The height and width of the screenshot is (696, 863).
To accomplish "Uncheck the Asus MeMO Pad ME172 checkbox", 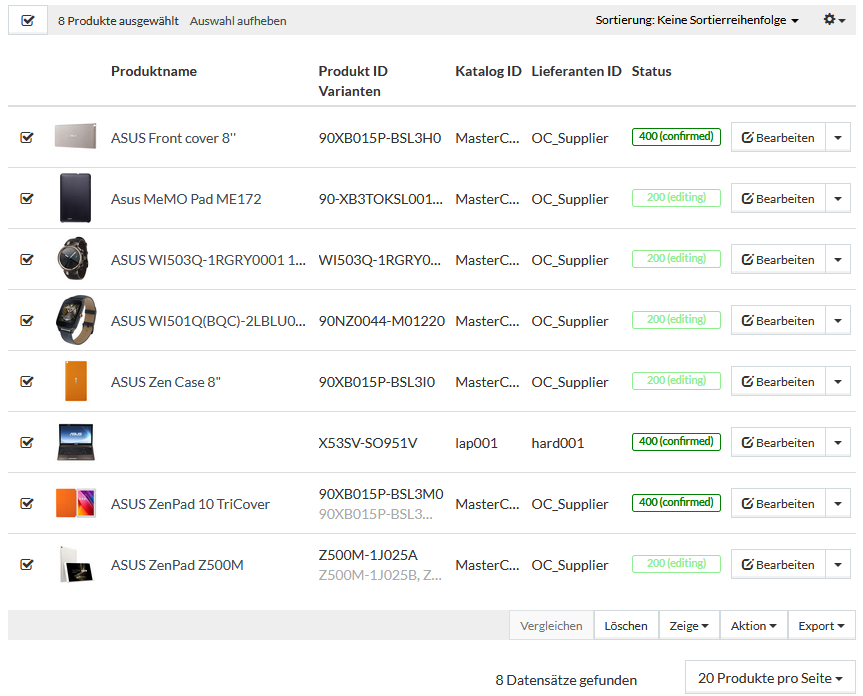I will 26,199.
